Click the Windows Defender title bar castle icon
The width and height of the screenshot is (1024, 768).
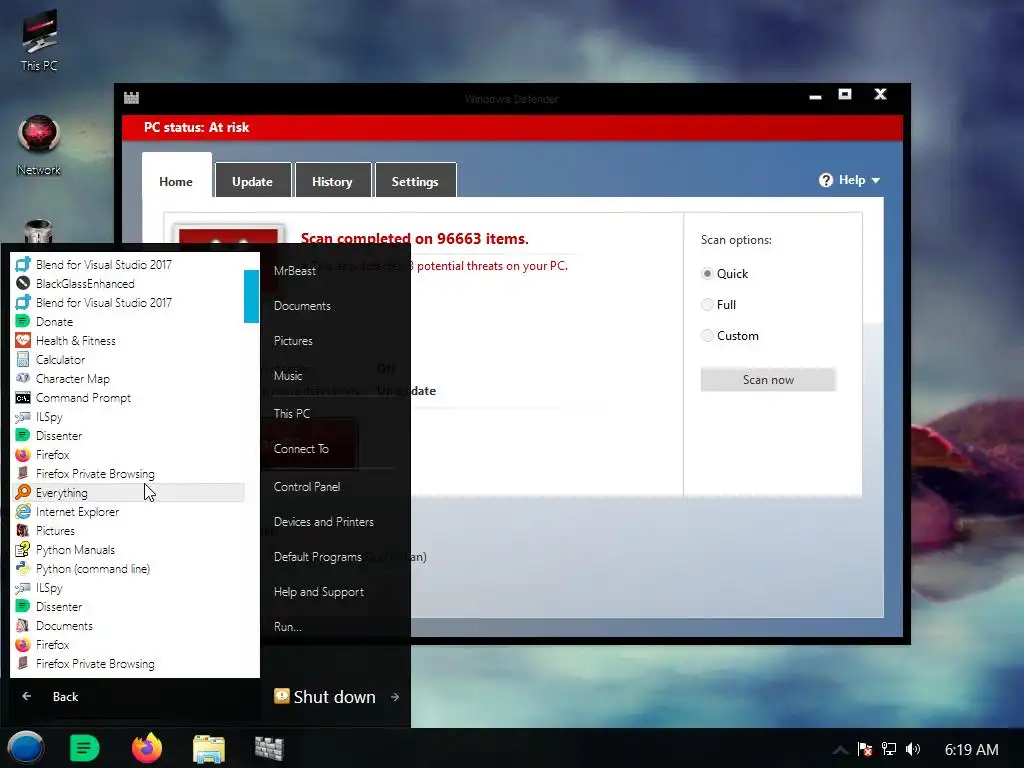pos(131,98)
